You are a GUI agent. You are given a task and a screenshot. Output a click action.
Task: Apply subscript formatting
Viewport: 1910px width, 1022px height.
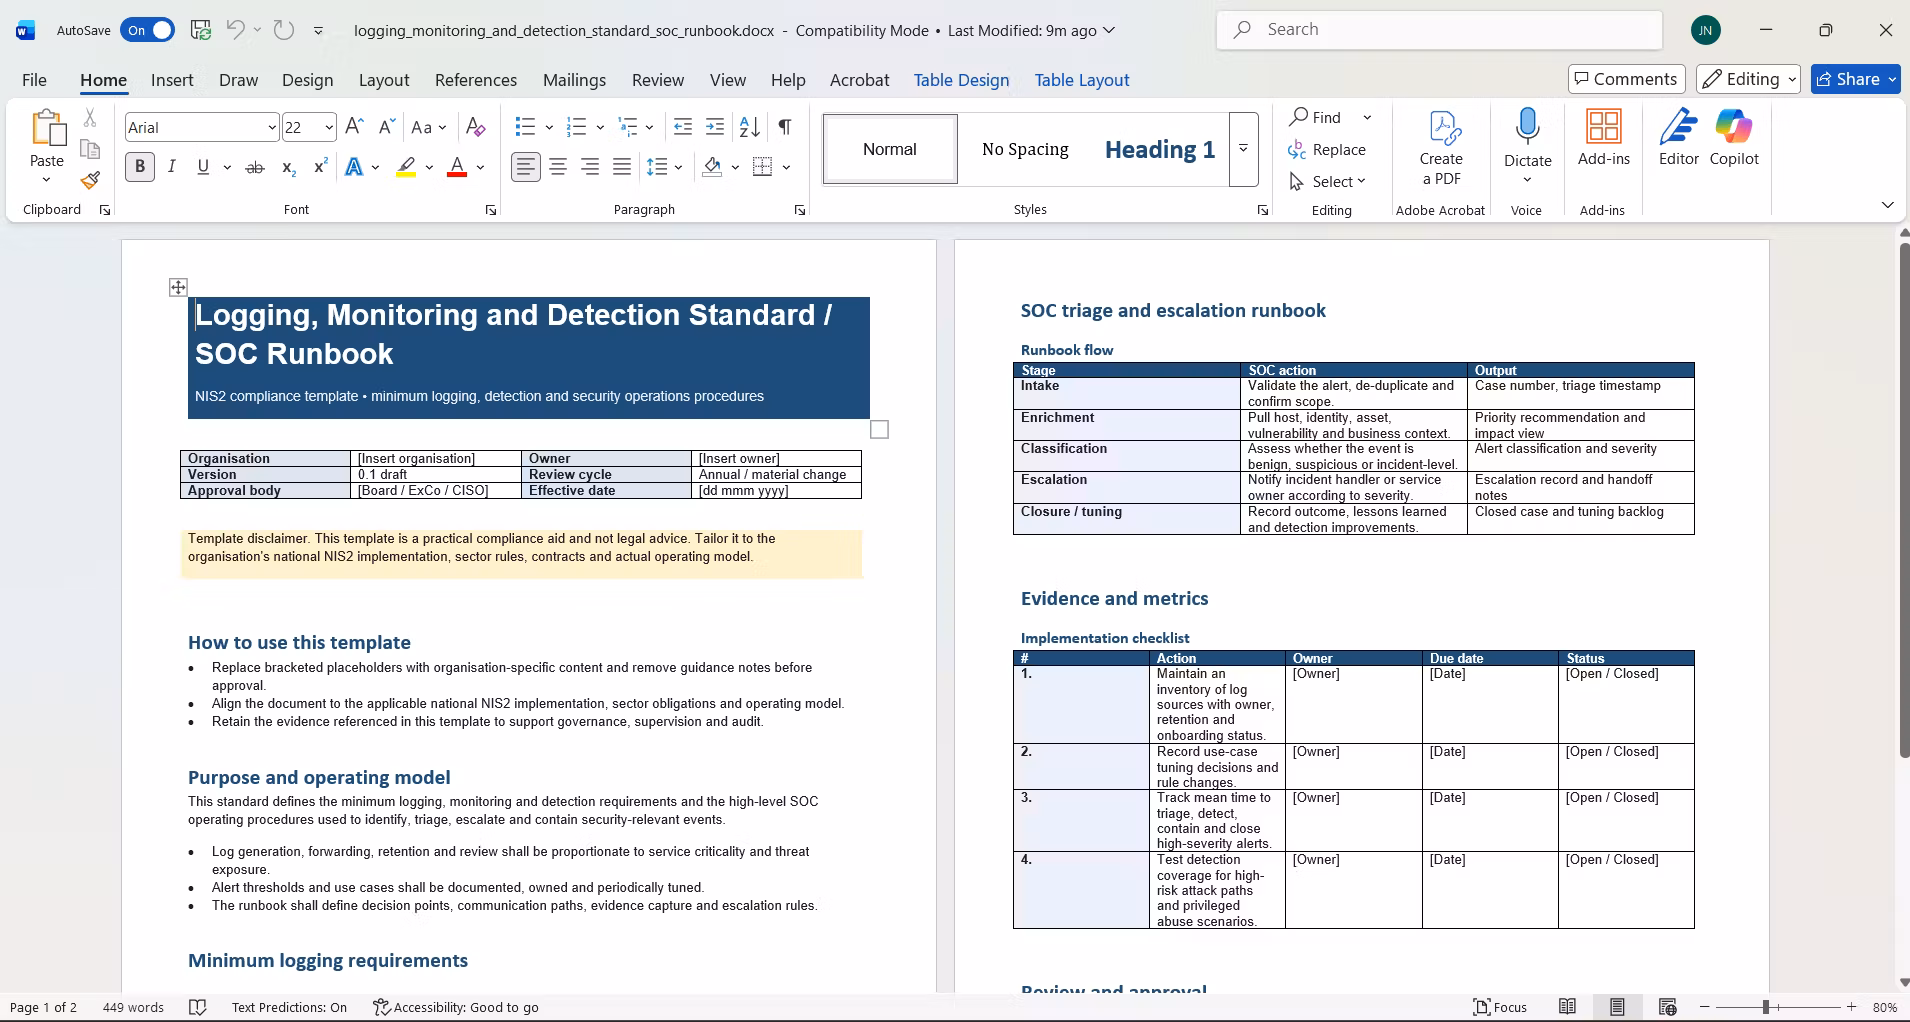pyautogui.click(x=289, y=167)
